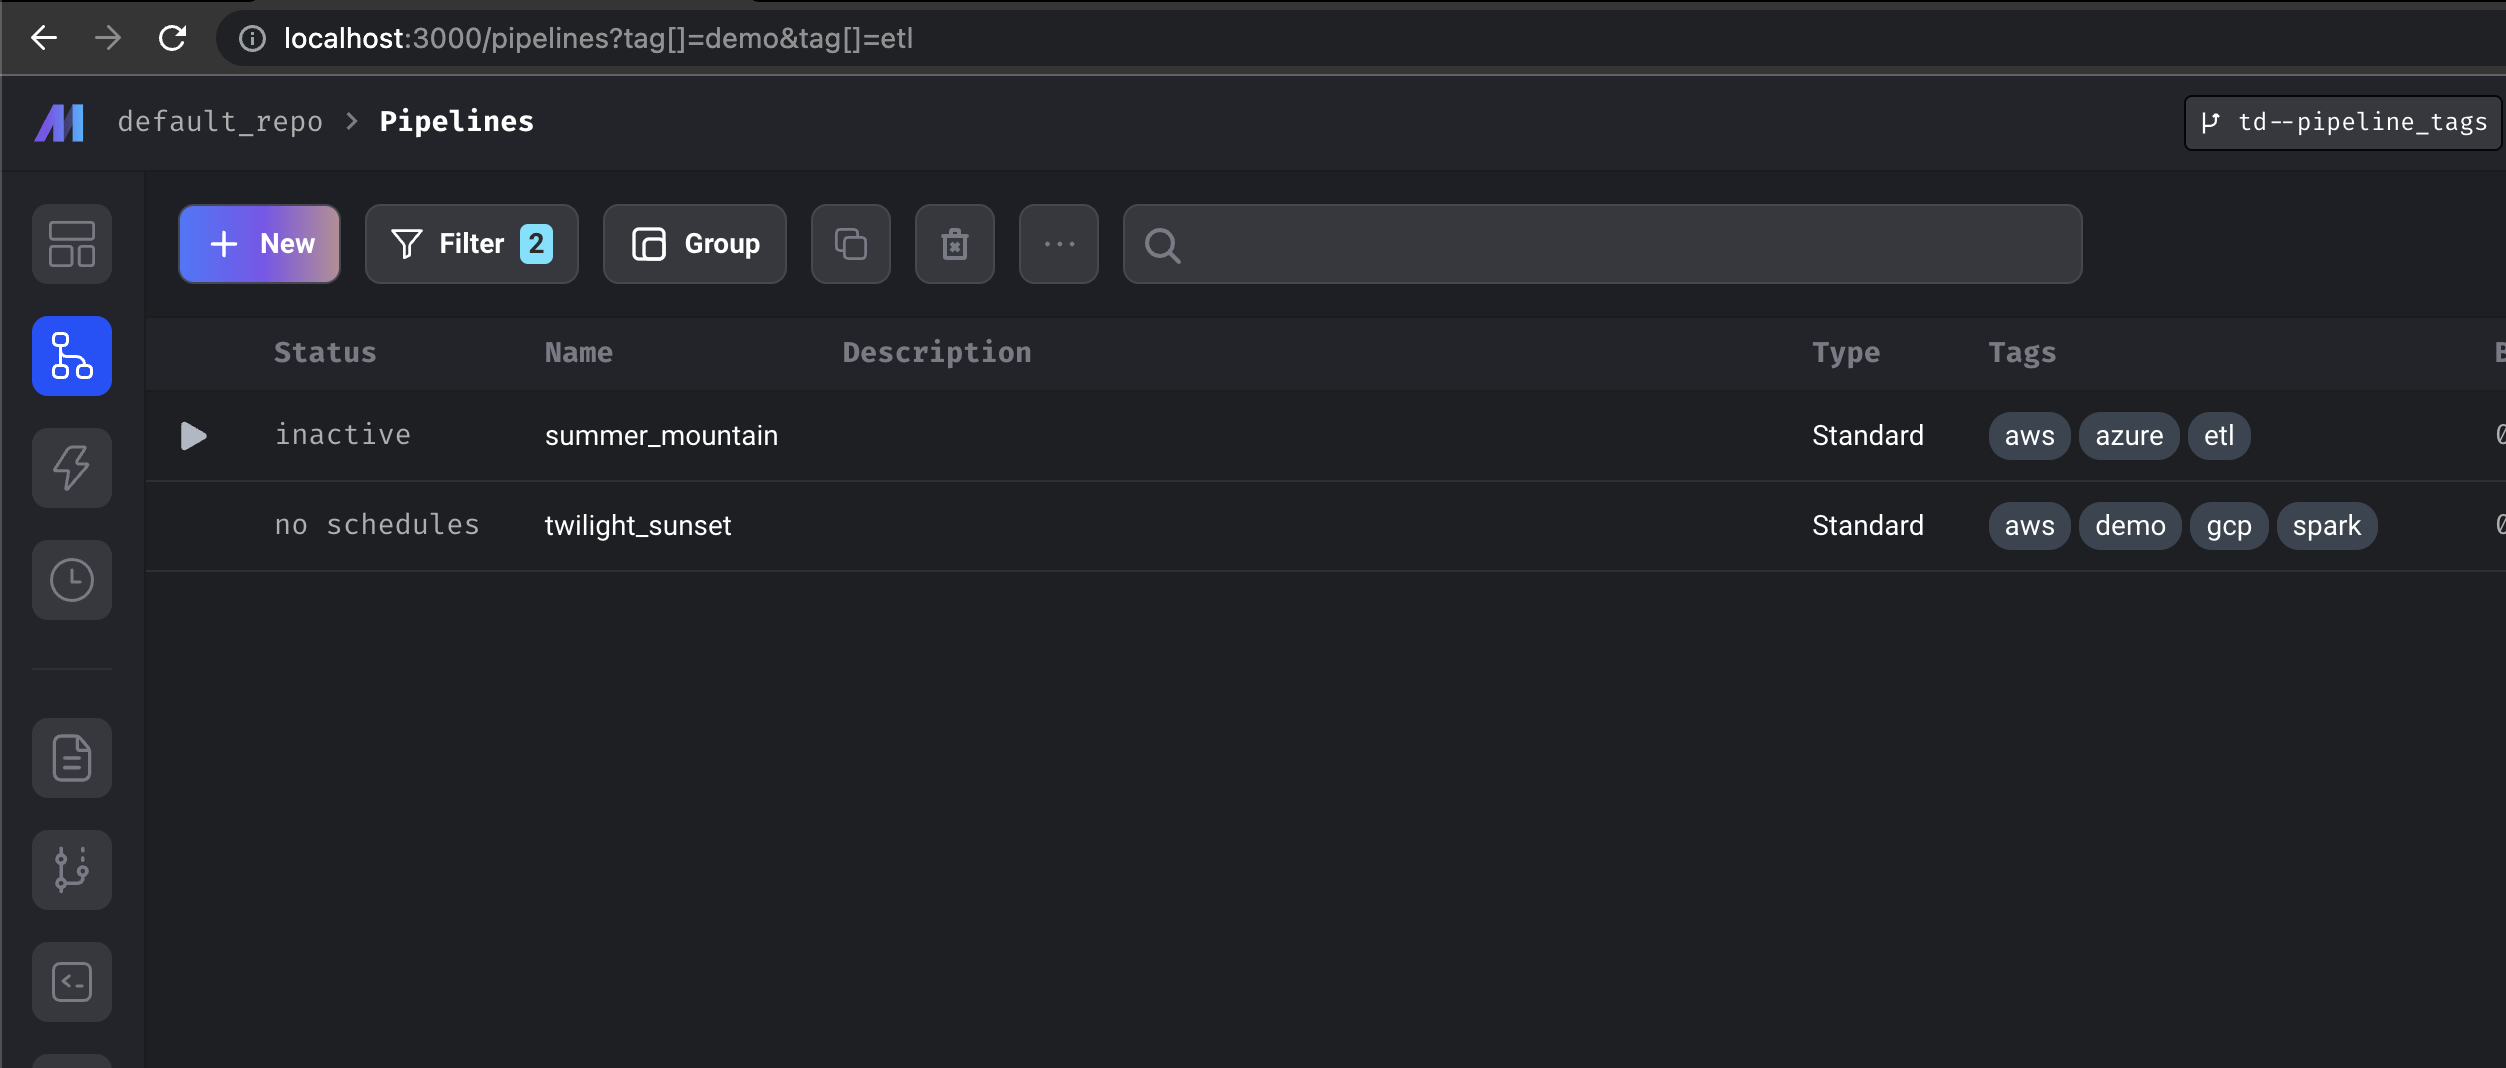The width and height of the screenshot is (2506, 1068).
Task: Click the filter count badge 2
Action: click(x=536, y=244)
